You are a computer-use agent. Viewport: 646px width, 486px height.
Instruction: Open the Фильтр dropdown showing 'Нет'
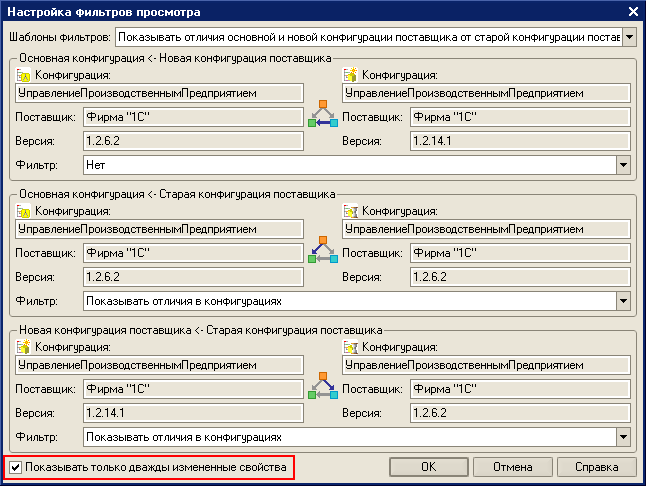click(623, 165)
